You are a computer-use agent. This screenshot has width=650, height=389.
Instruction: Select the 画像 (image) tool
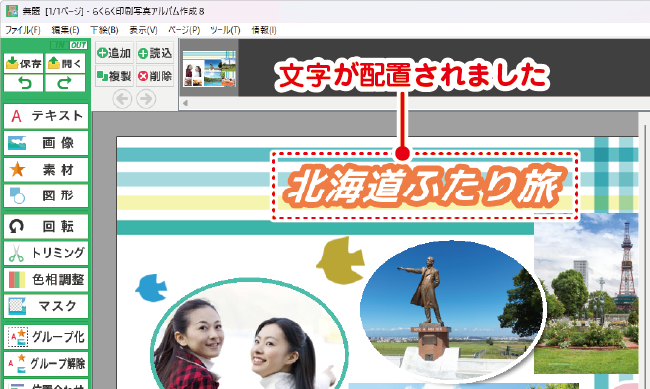46,143
